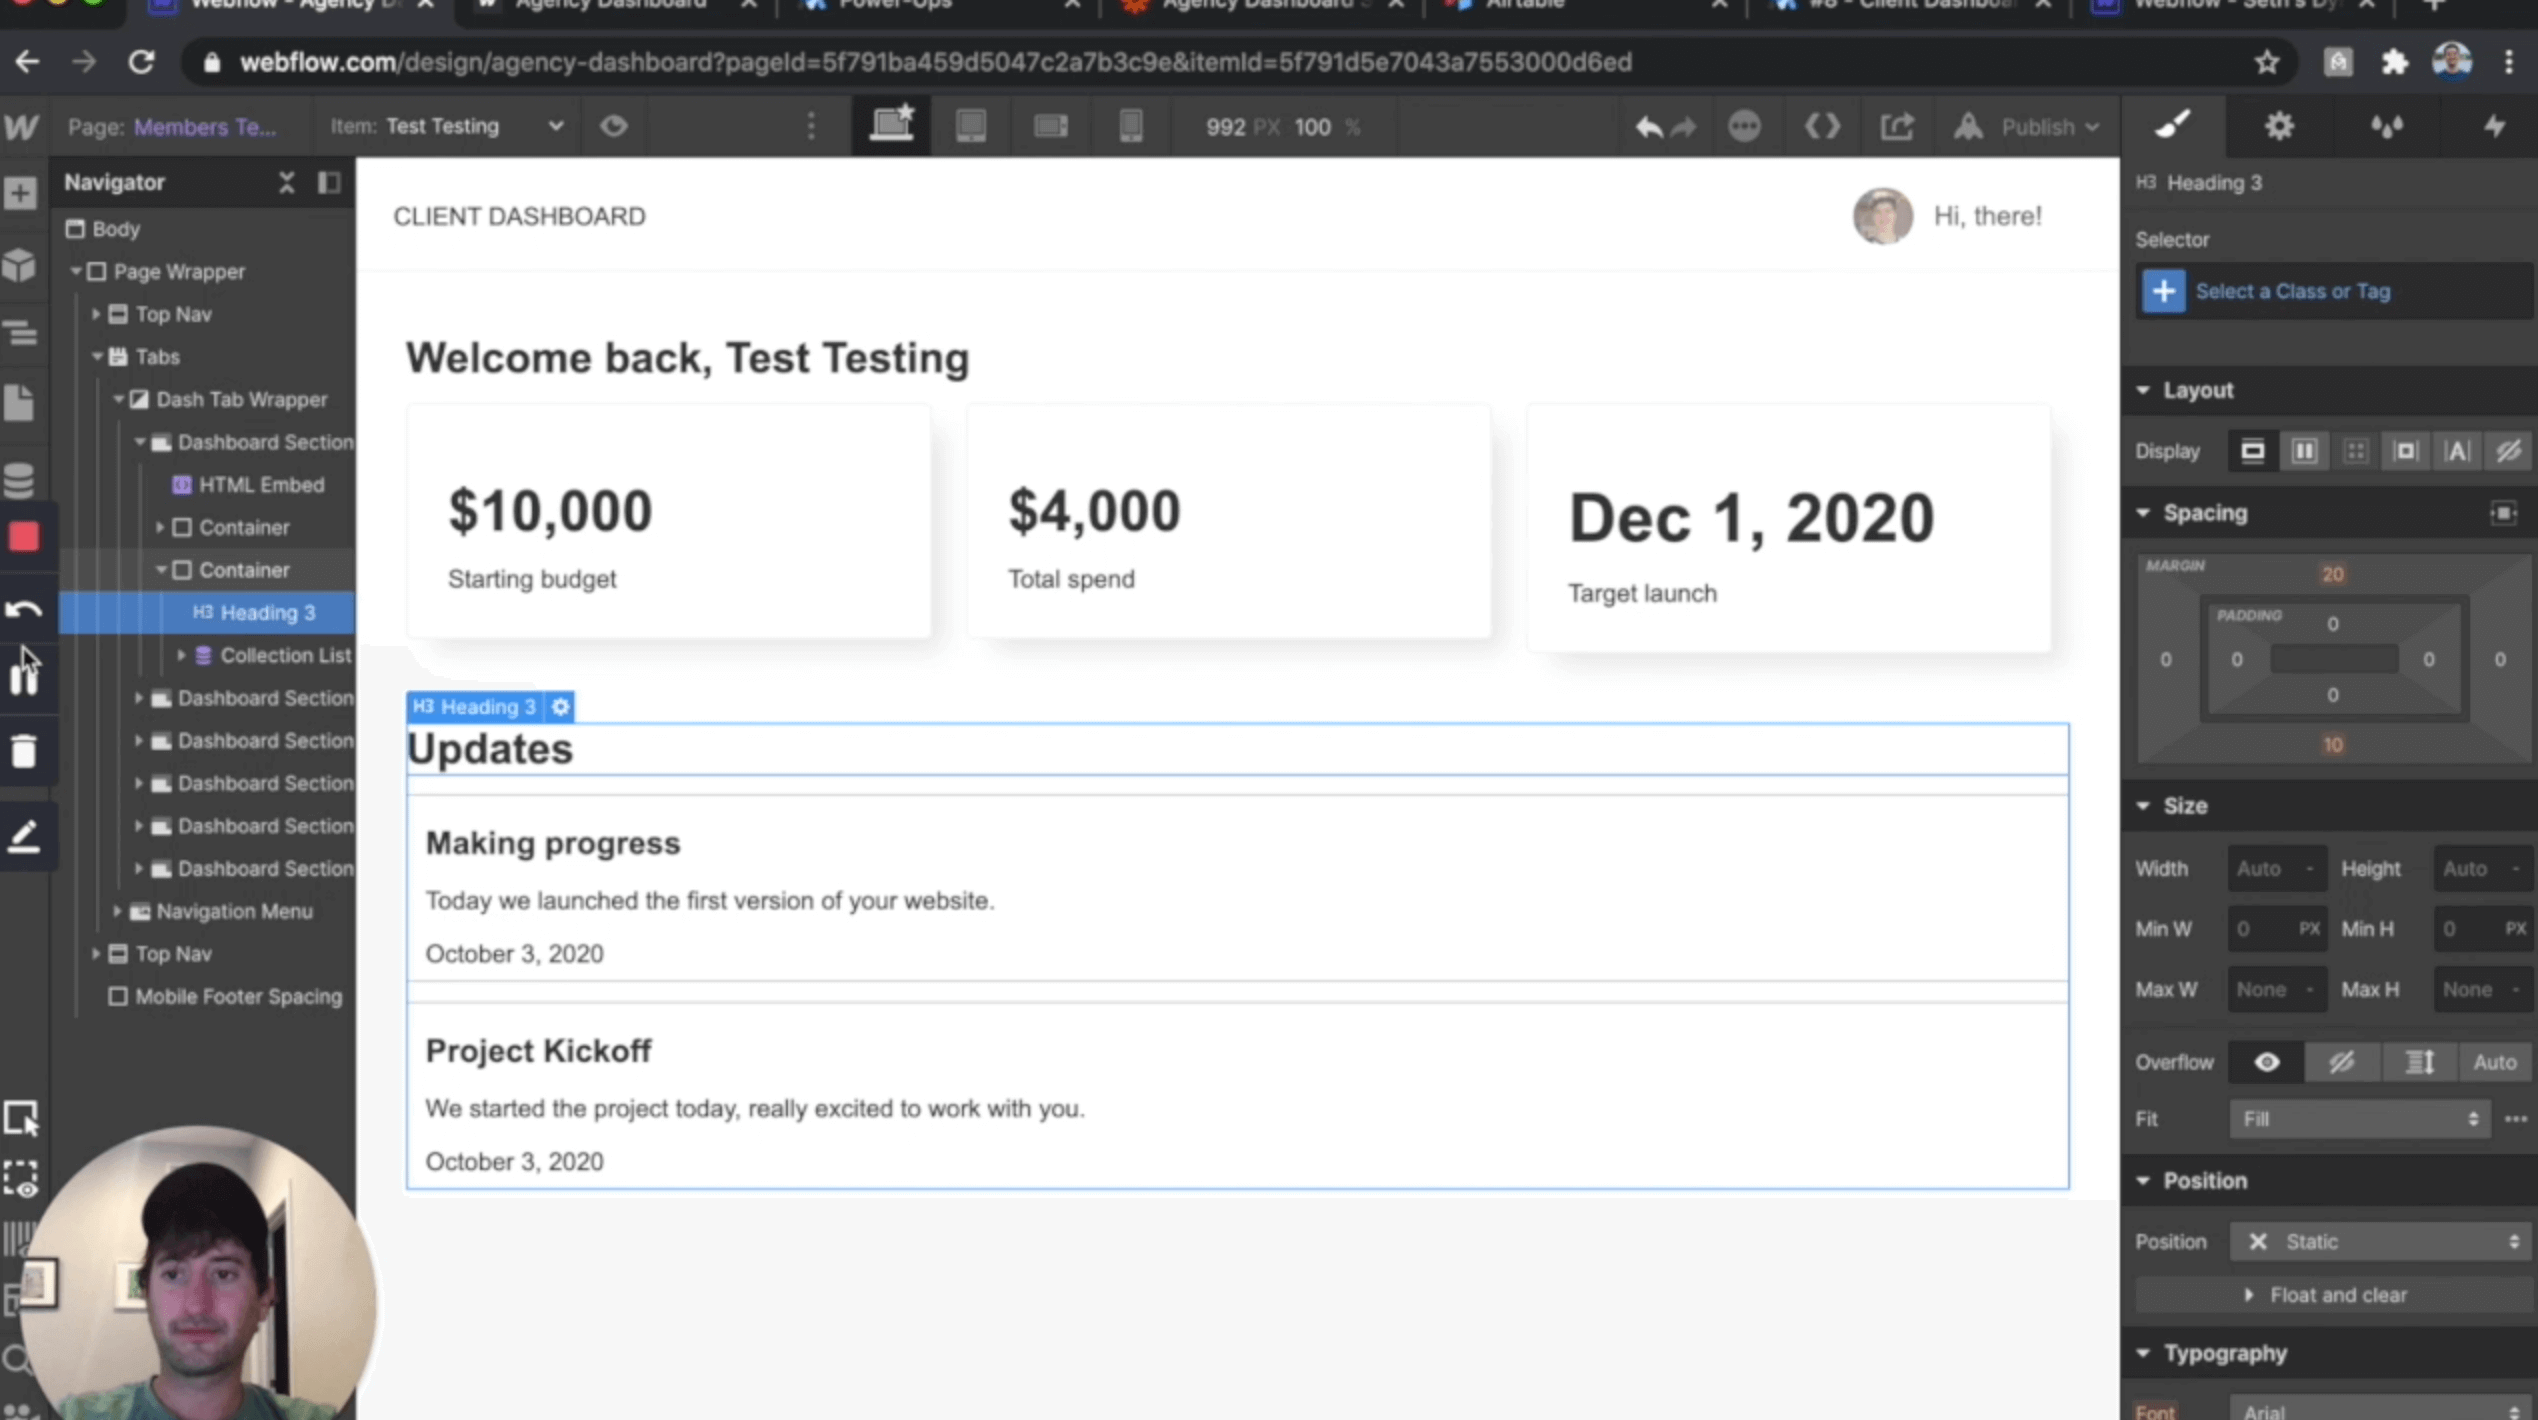Toggle preview mode with the eye icon

[614, 126]
